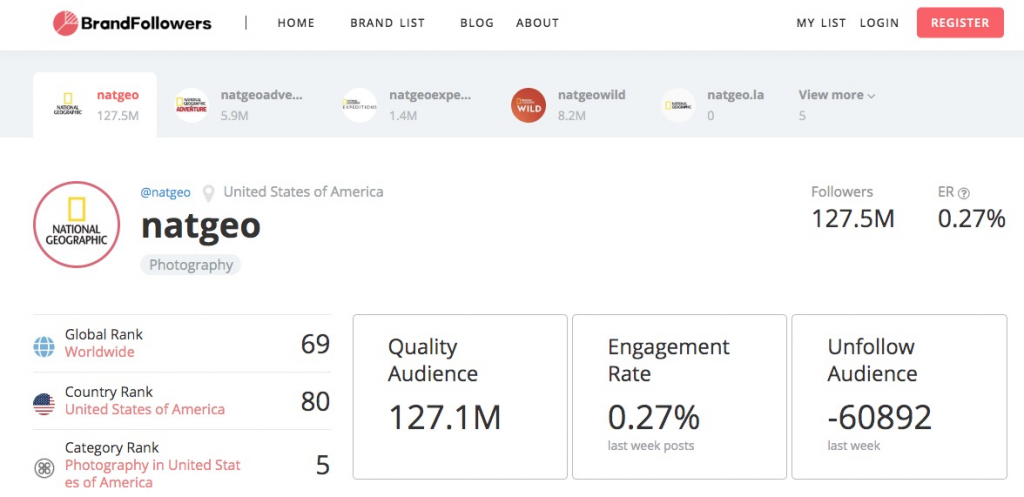Click Category Rank value 5

(323, 466)
